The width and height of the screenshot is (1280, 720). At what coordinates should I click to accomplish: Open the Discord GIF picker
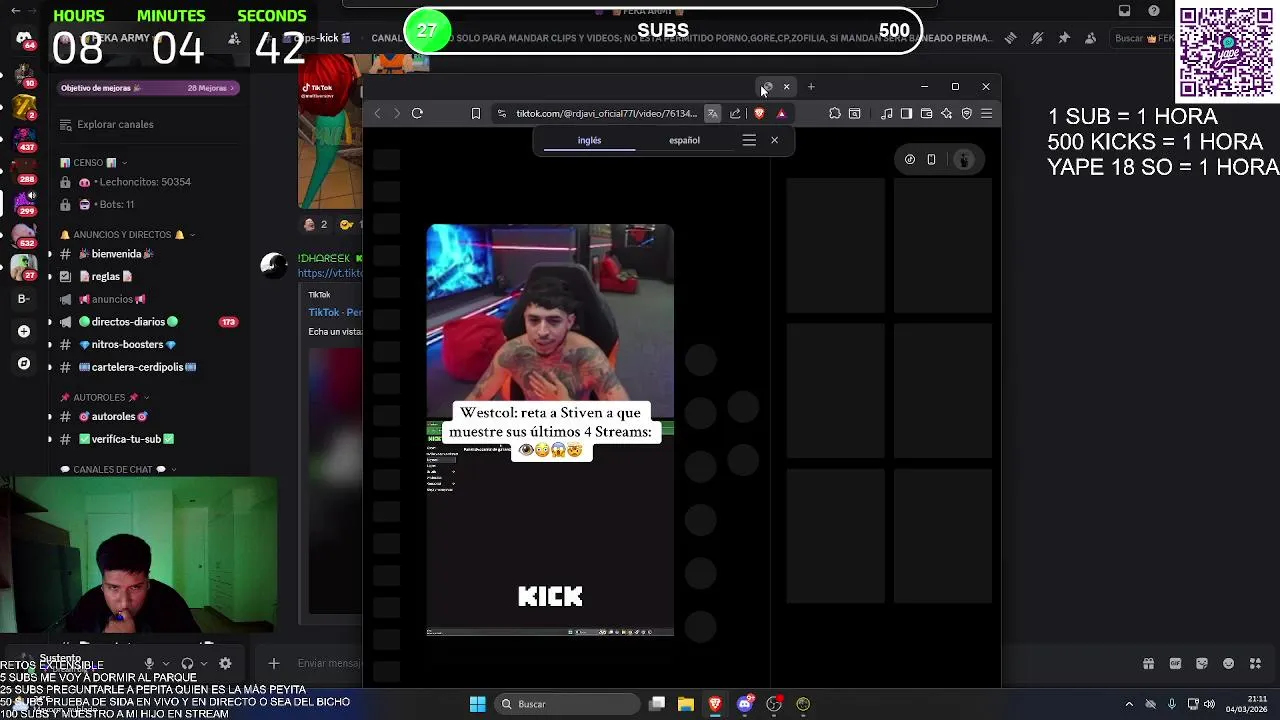(x=1175, y=663)
